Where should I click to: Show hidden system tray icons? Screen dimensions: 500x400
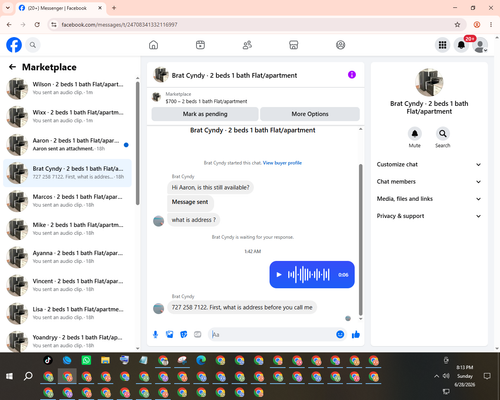pos(436,376)
